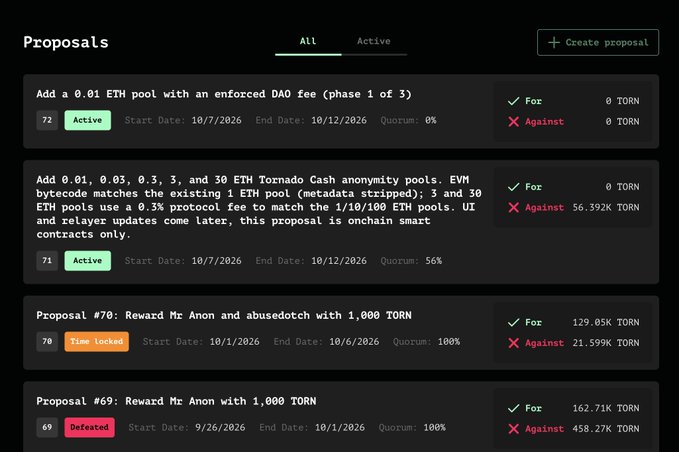Open the 0.01 ETH pool DAO fee proposal
This screenshot has width=679, height=452.
[224, 94]
